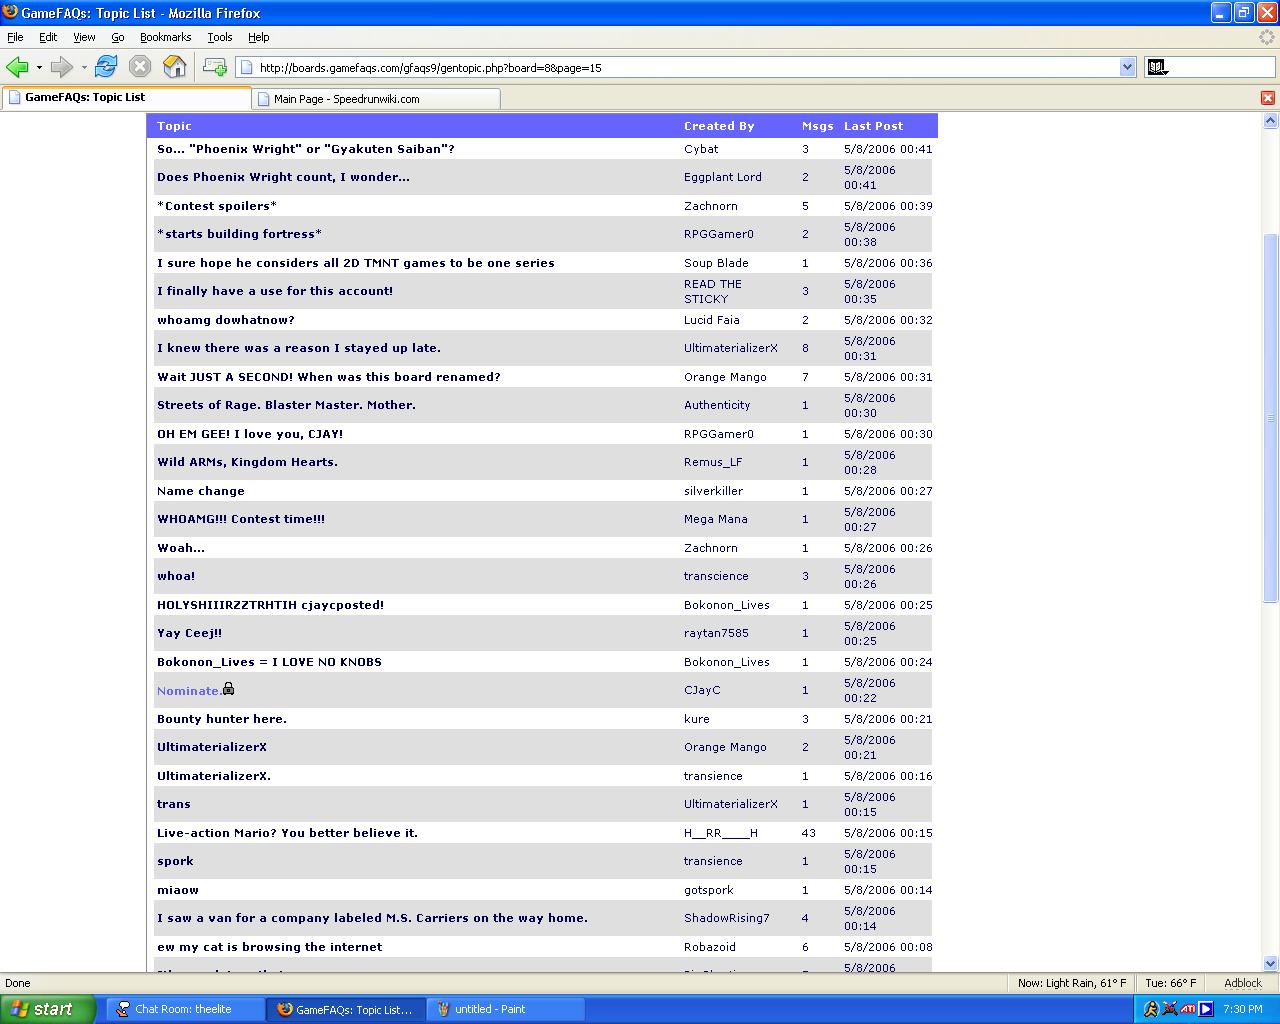Reload the page with the blue refresh icon
This screenshot has height=1024, width=1280.
point(106,67)
